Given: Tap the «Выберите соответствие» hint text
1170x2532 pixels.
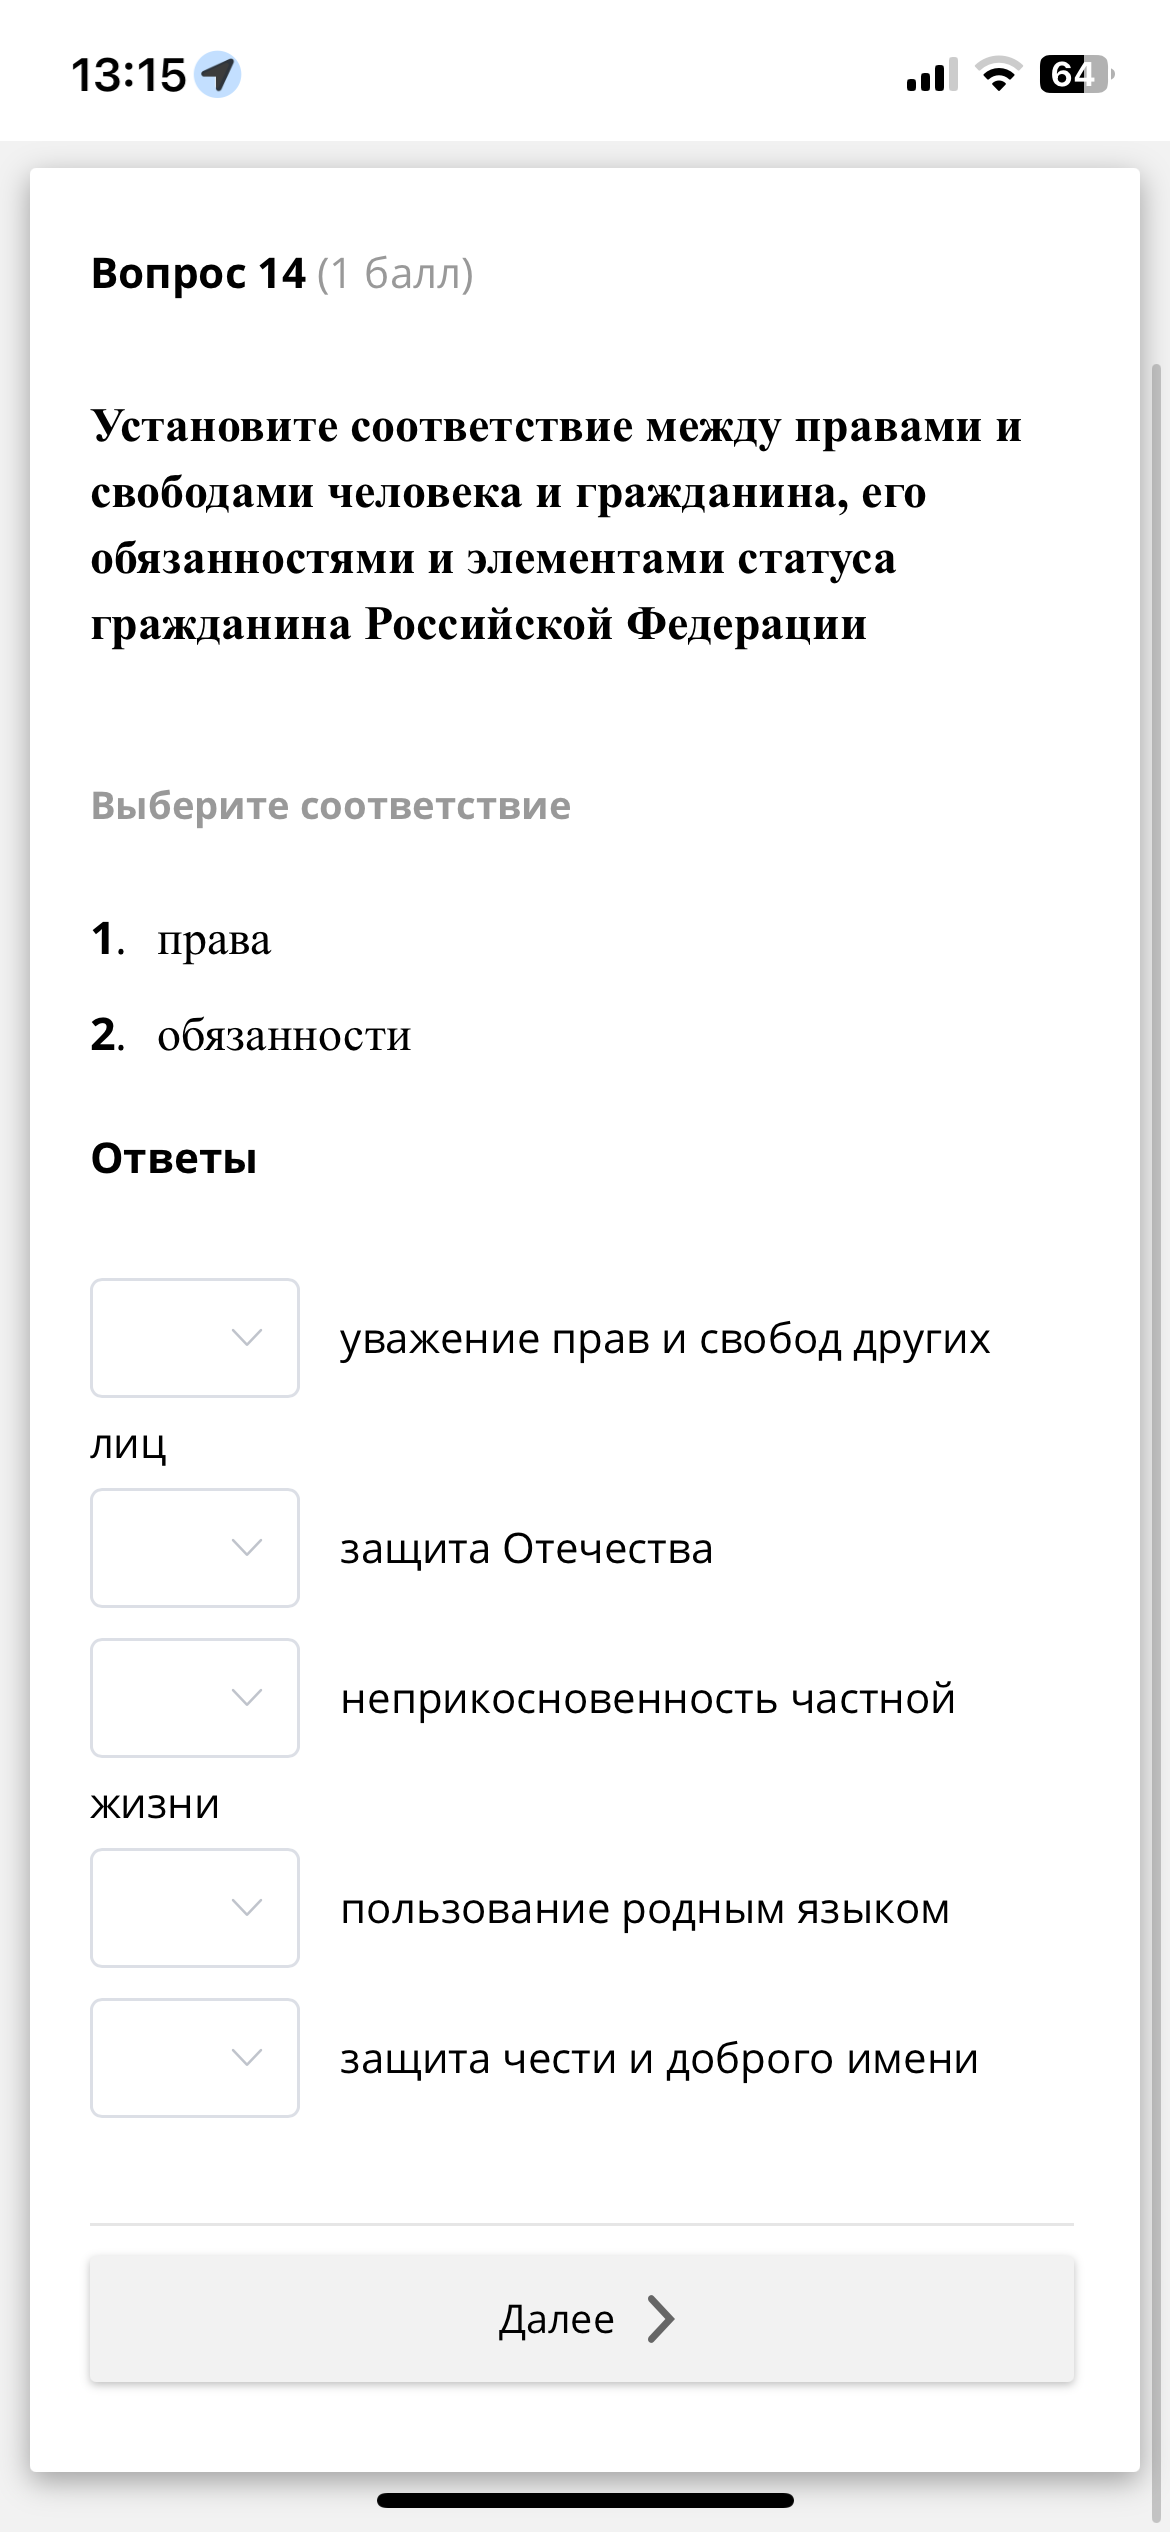Looking at the screenshot, I should 330,805.
